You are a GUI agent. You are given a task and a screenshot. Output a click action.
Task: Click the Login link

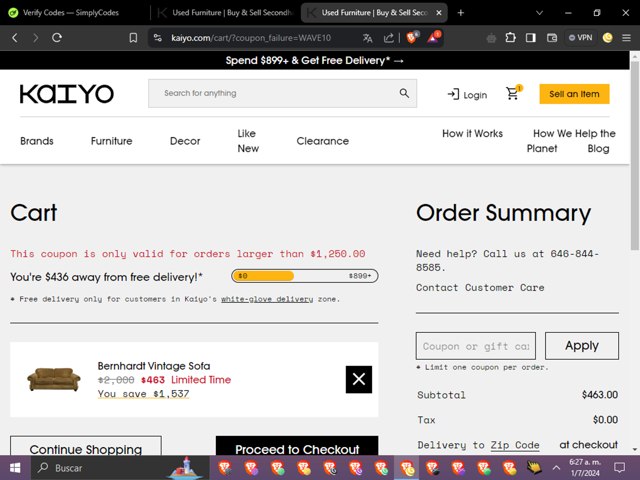[x=467, y=95]
